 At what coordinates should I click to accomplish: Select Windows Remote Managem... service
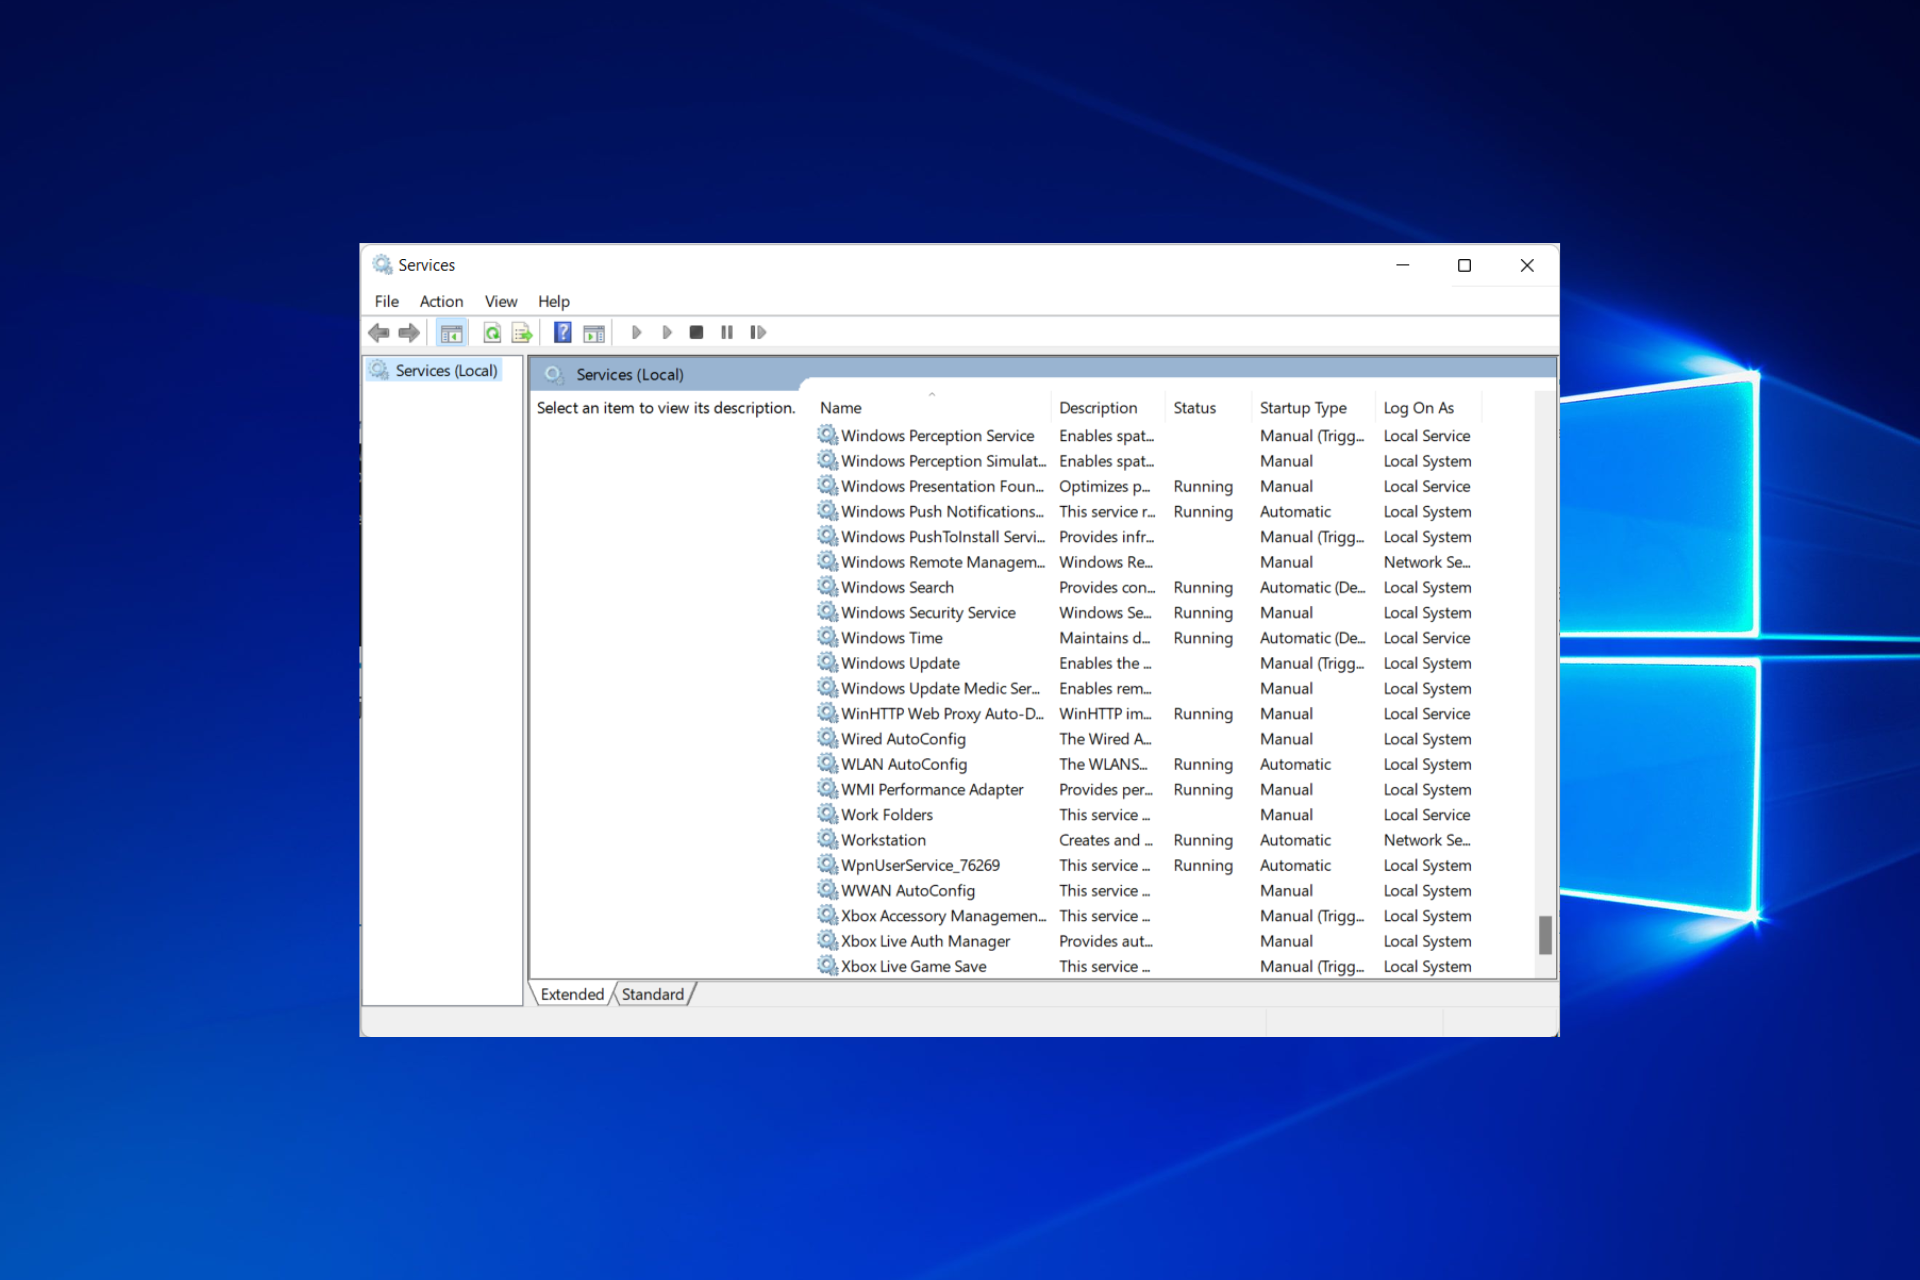point(943,562)
